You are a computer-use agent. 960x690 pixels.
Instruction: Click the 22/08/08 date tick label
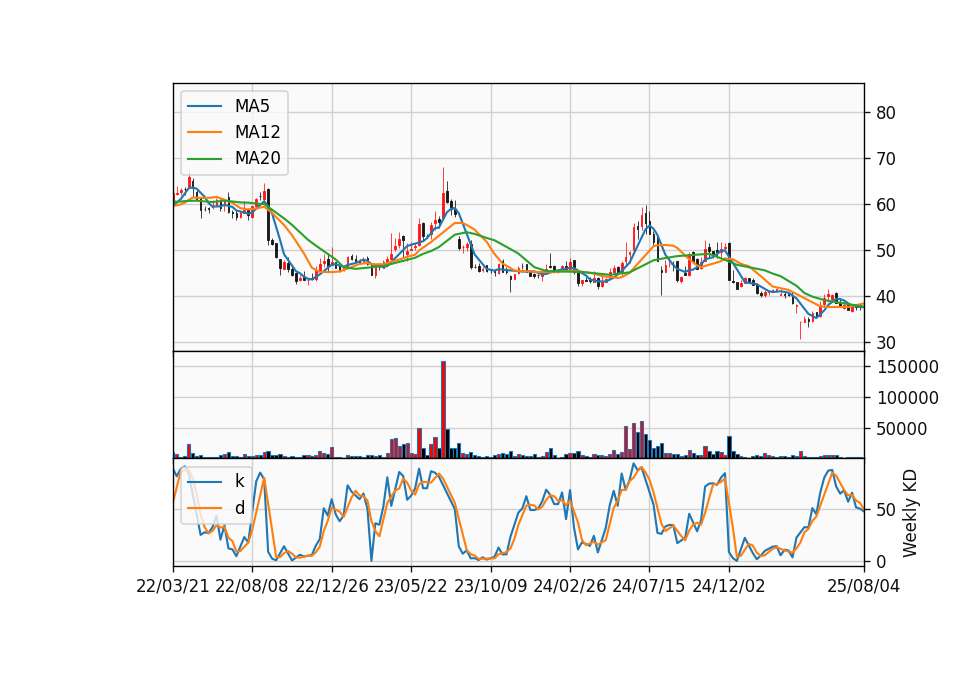point(252,587)
